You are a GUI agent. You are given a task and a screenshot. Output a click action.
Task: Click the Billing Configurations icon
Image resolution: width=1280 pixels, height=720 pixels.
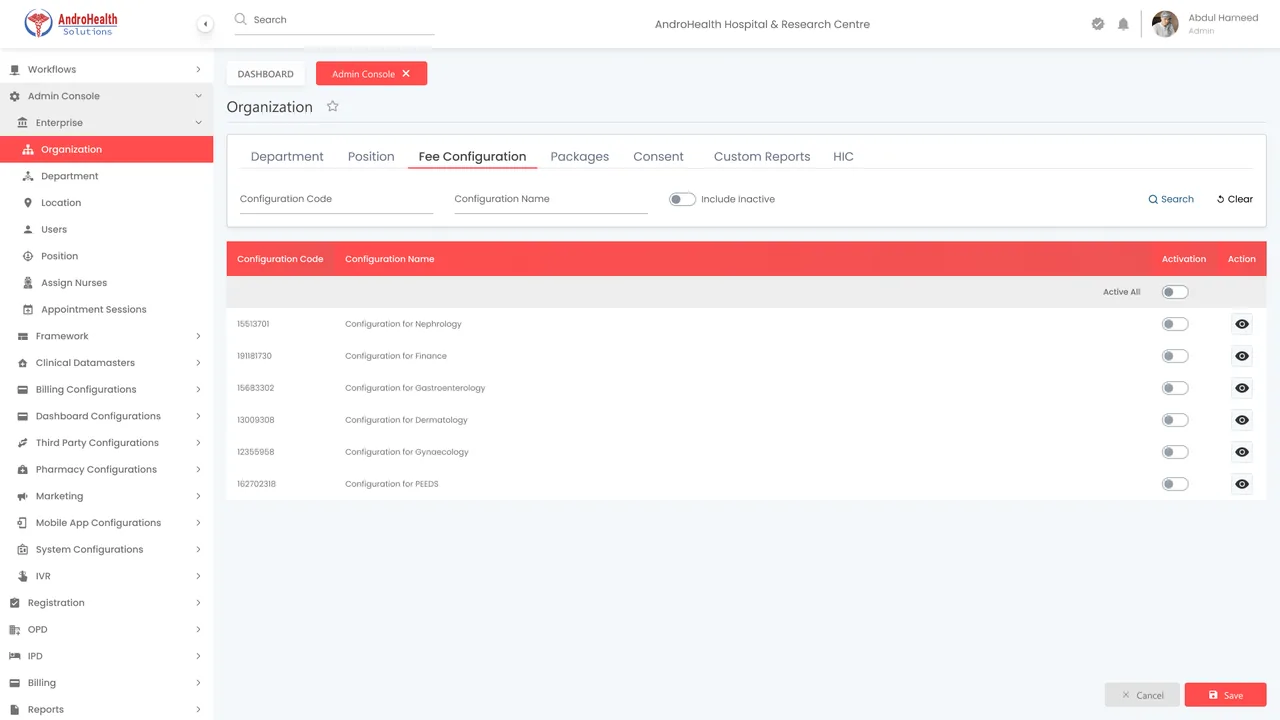point(23,389)
